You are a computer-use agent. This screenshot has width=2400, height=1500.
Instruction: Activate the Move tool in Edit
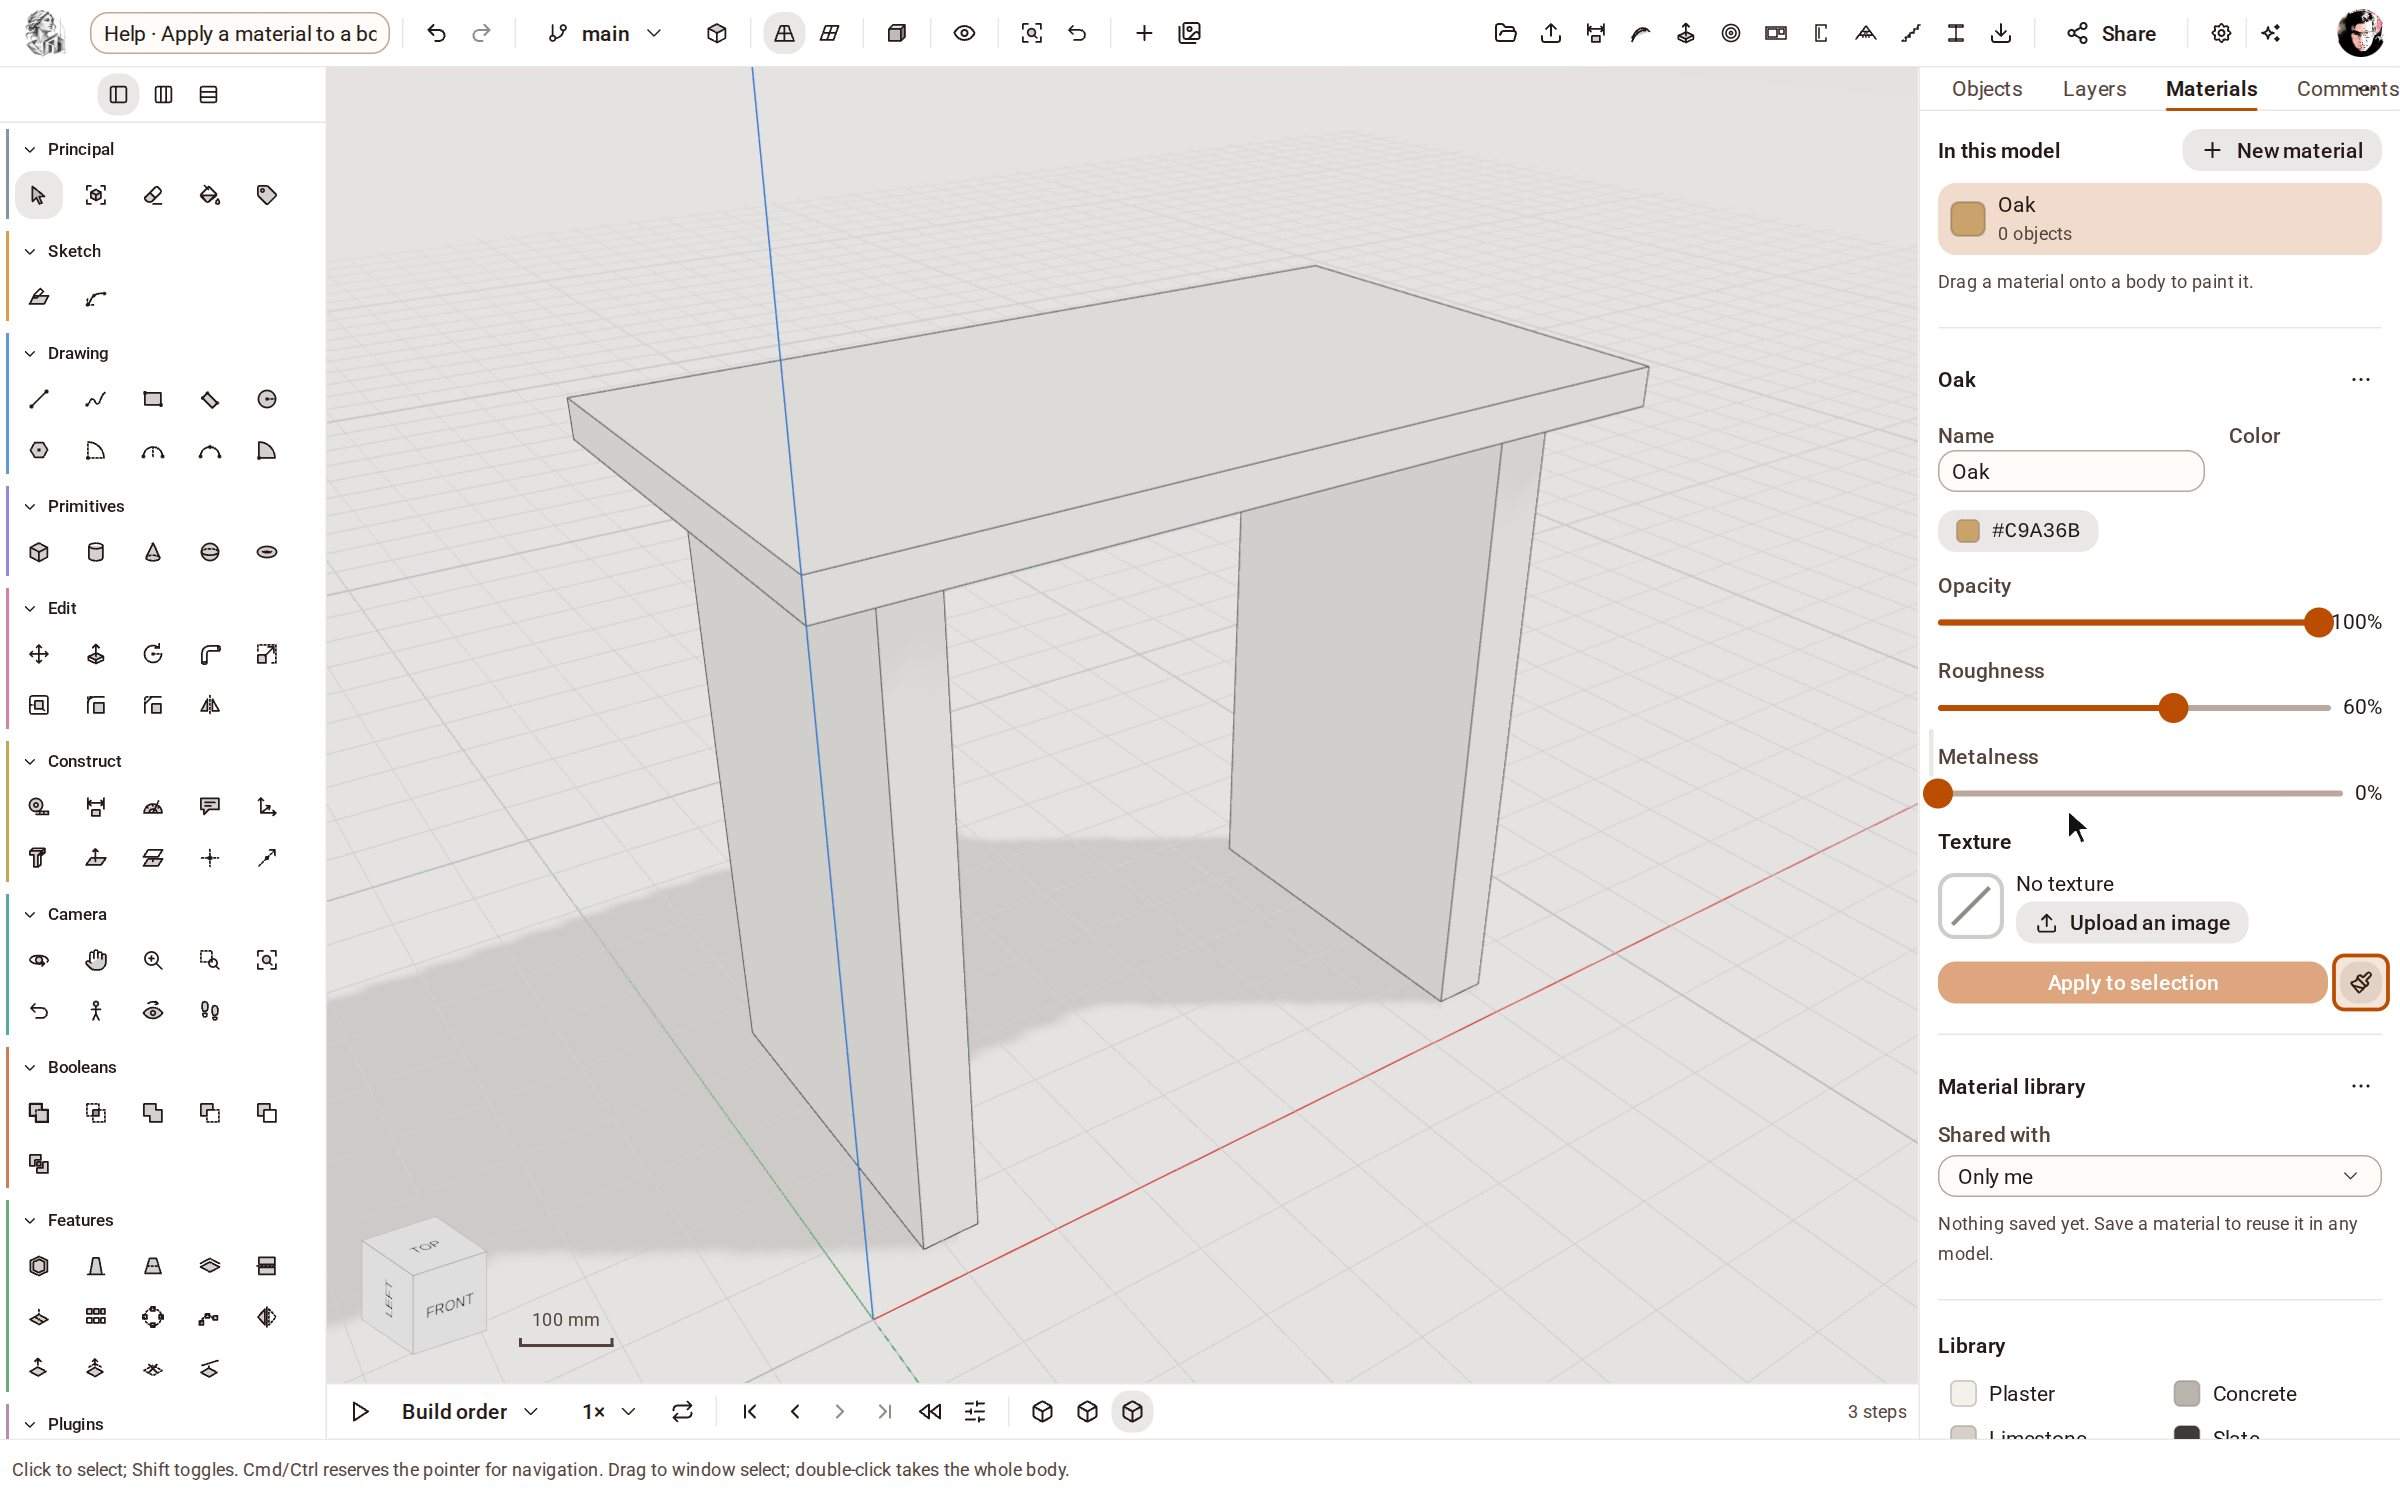click(x=39, y=654)
